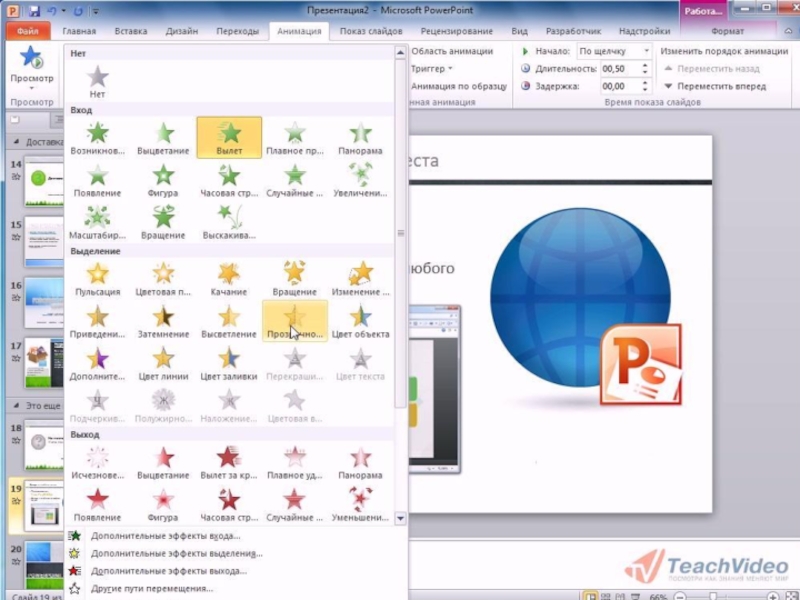Apply the Появление entrance effect
This screenshot has width=800, height=600.
[x=97, y=180]
